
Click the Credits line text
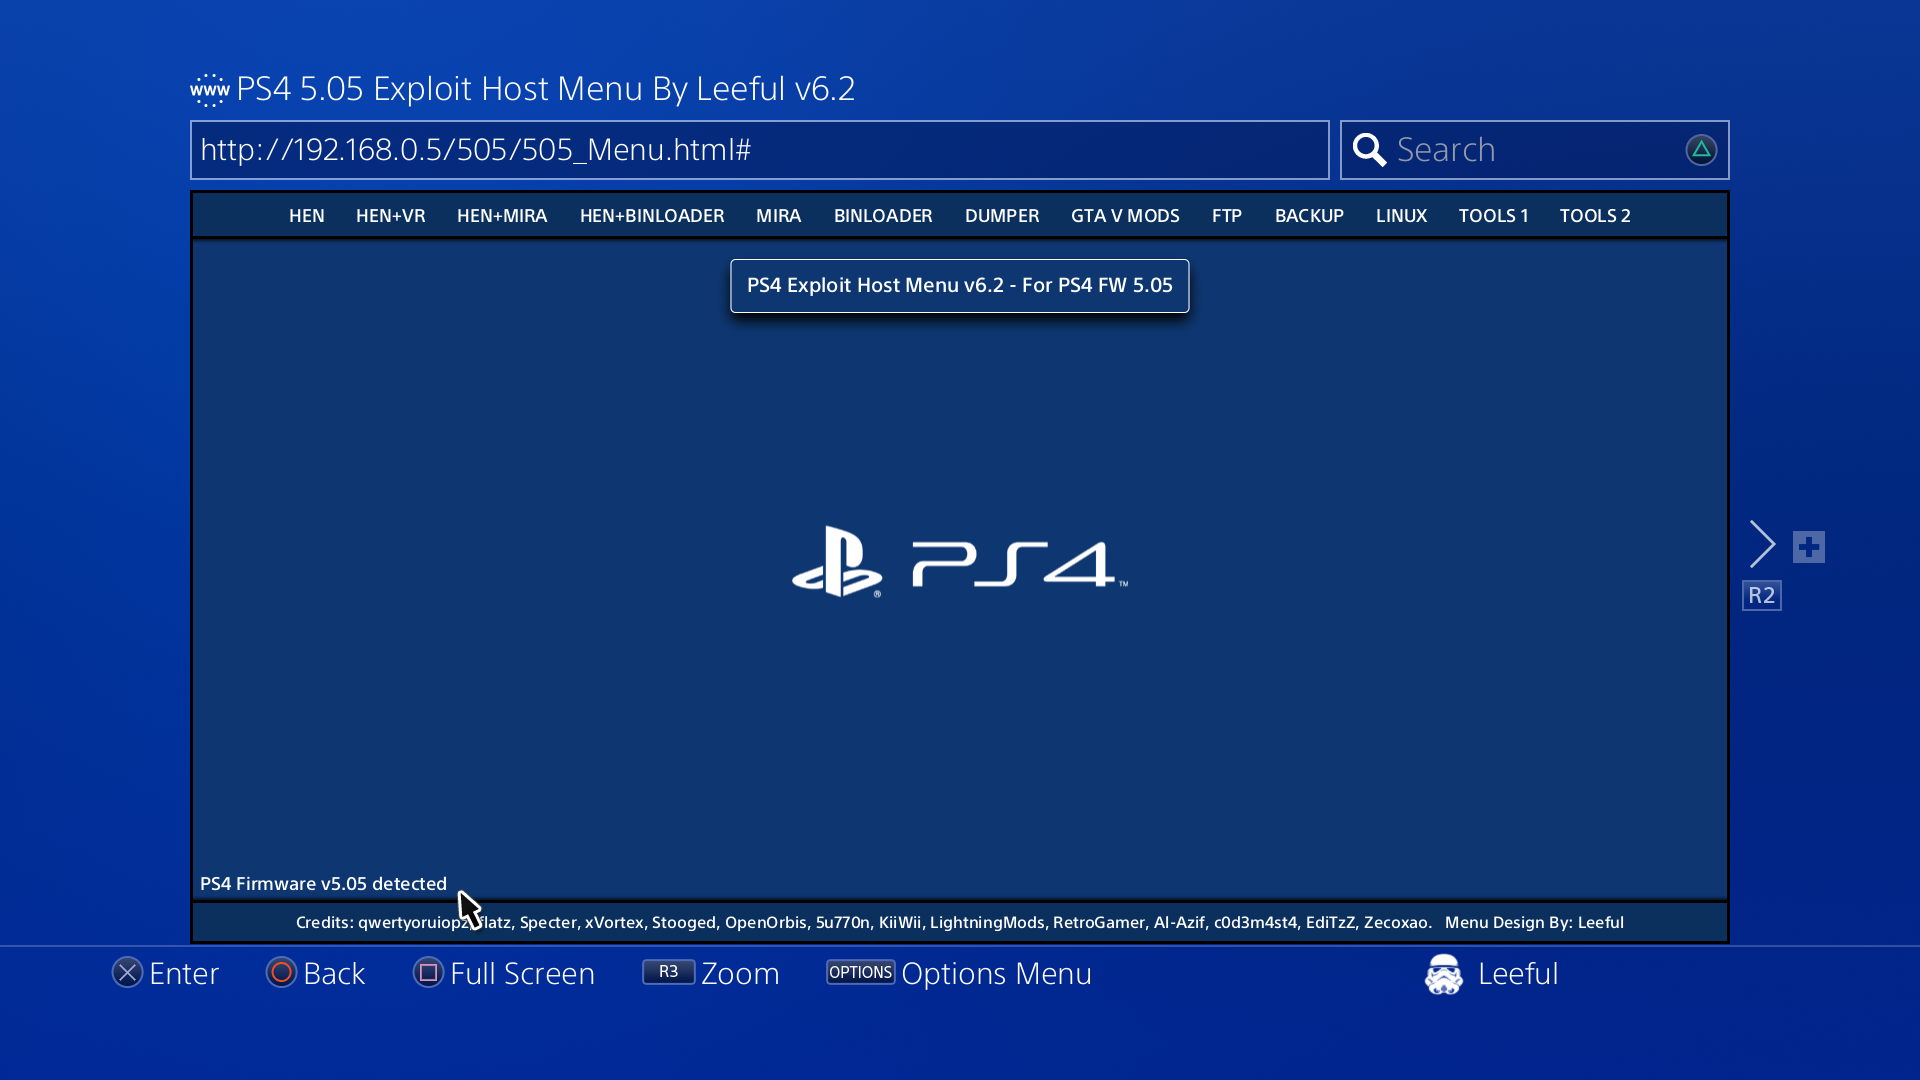click(863, 923)
